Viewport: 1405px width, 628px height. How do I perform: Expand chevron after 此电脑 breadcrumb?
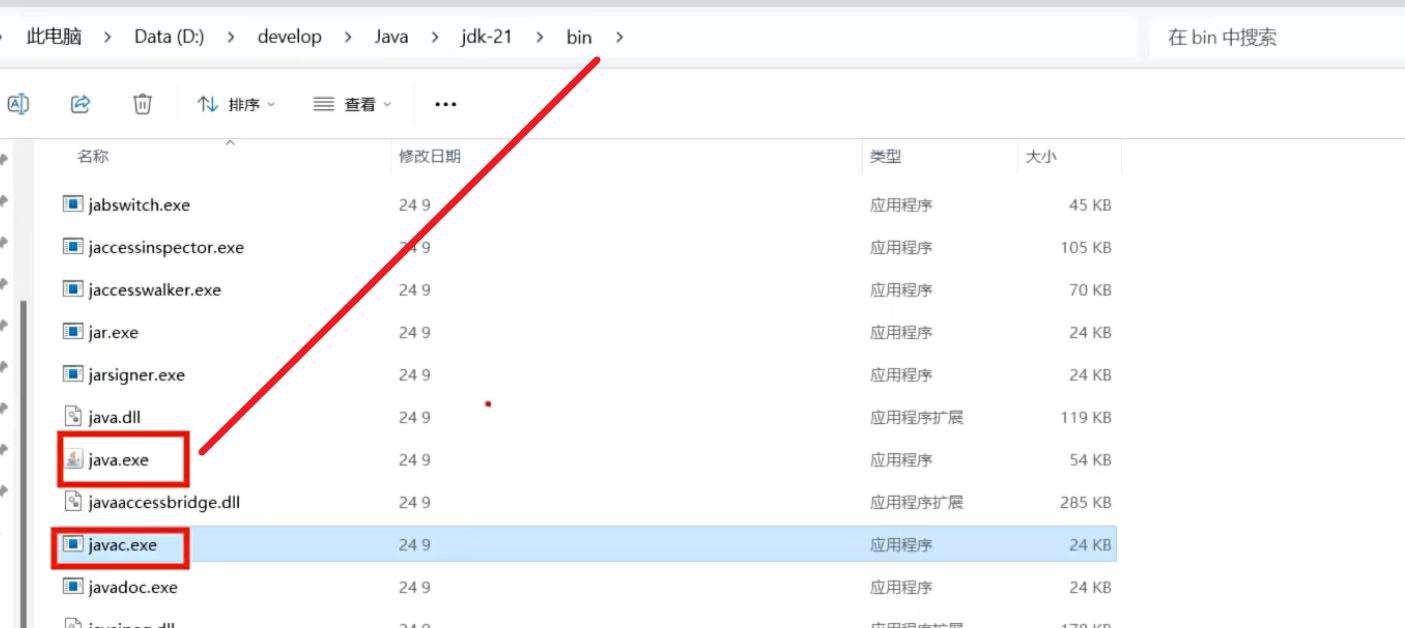(108, 37)
